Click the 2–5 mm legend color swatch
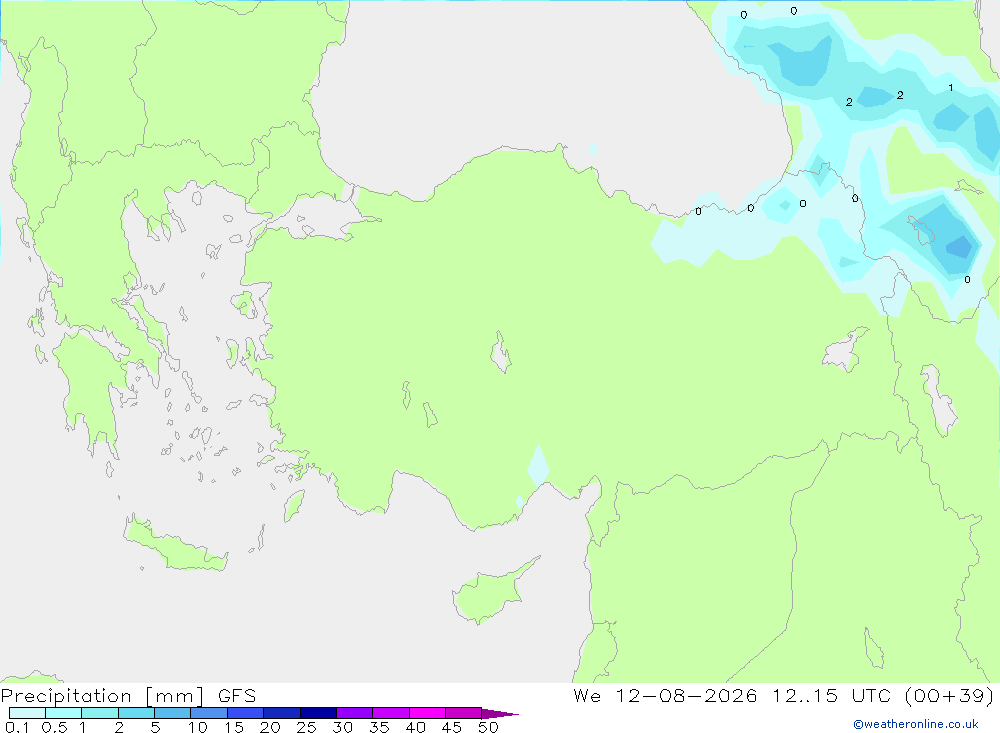The height and width of the screenshot is (733, 1000). (x=136, y=713)
